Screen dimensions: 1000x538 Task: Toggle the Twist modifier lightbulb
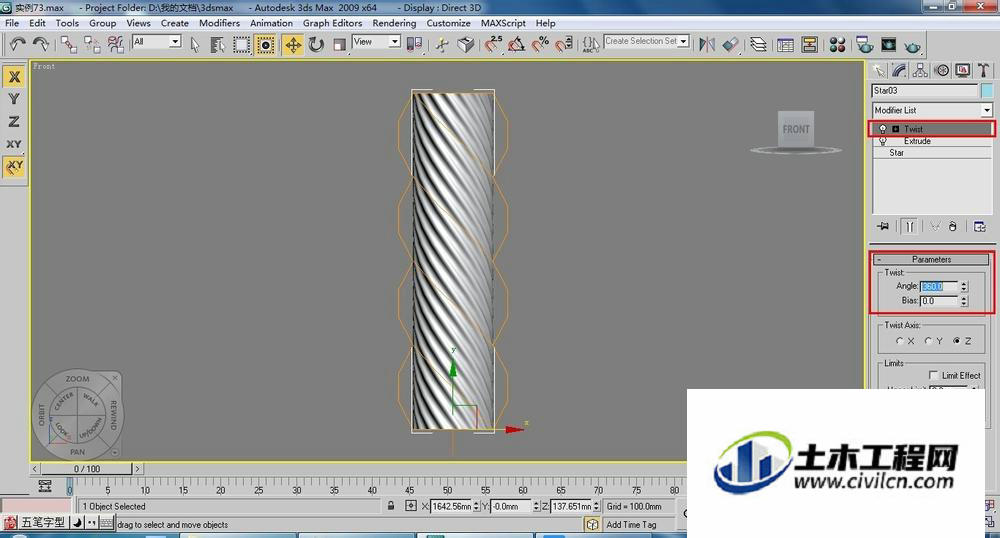883,129
